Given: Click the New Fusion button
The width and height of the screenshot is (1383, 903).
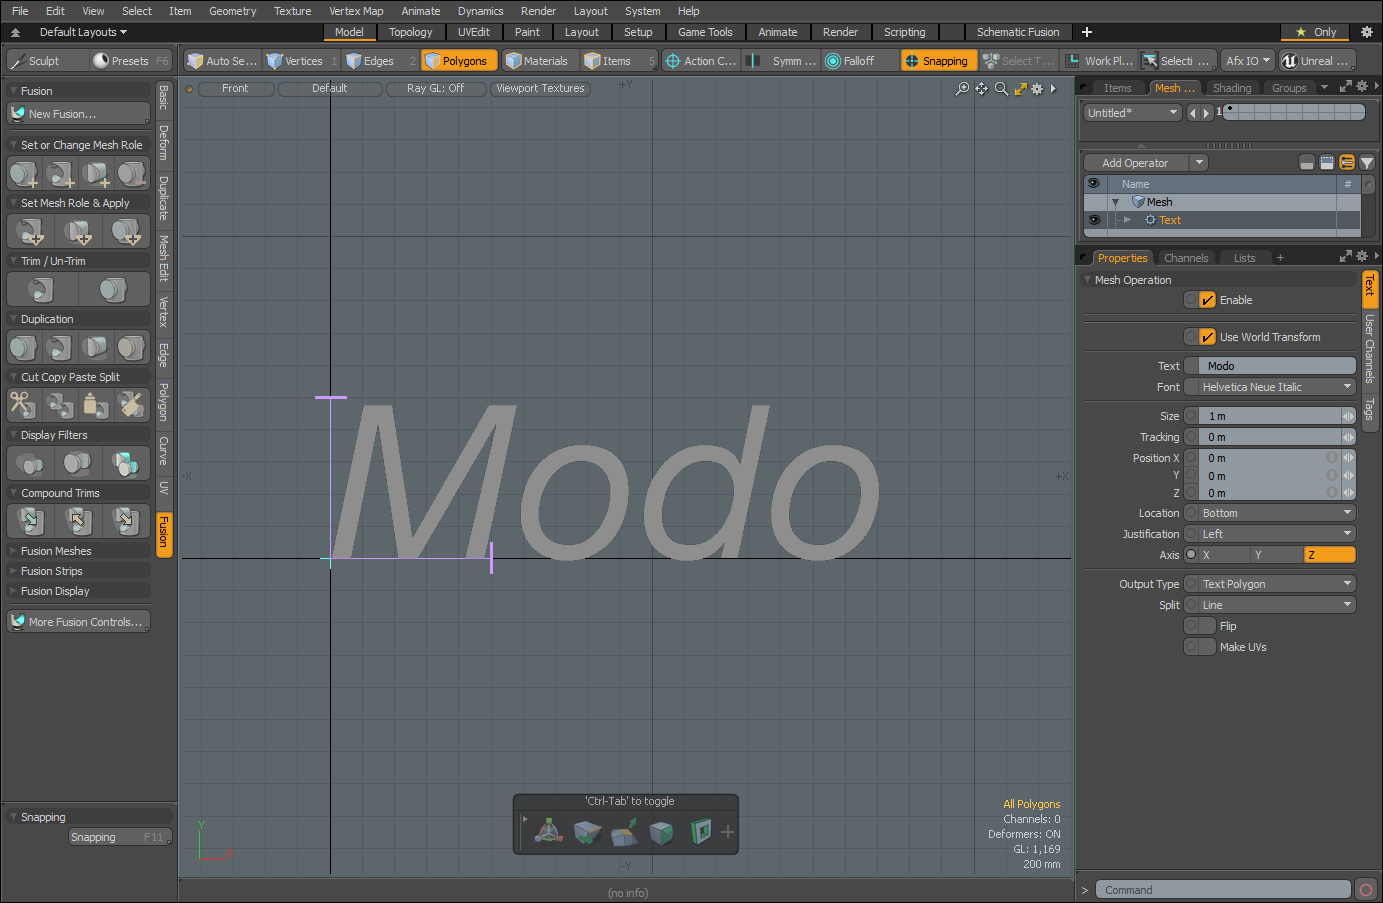Looking at the screenshot, I should click(x=78, y=114).
